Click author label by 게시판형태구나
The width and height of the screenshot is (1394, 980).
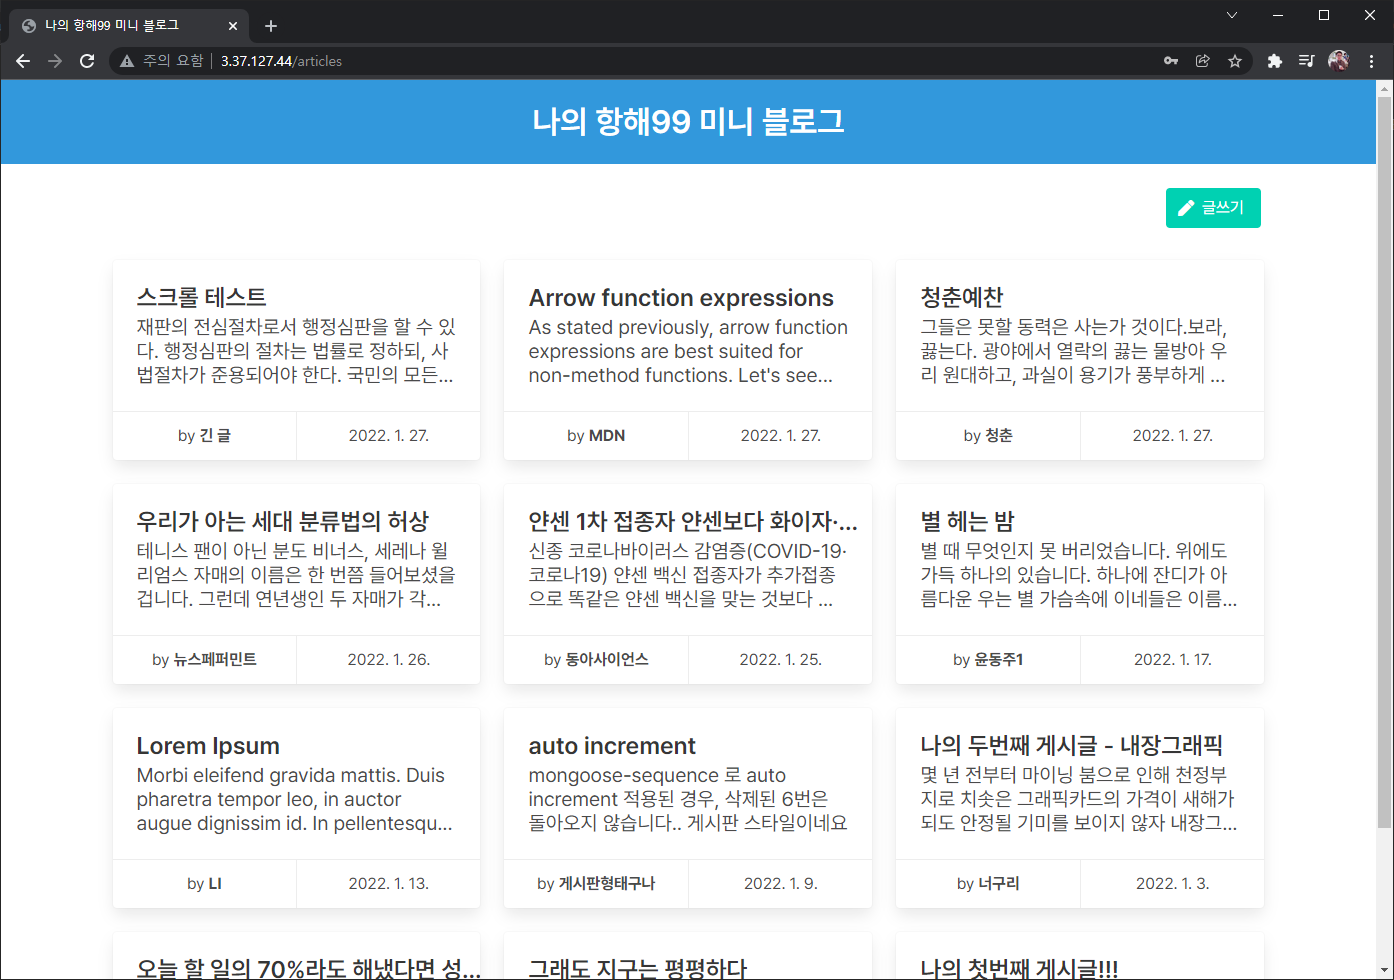596,884
